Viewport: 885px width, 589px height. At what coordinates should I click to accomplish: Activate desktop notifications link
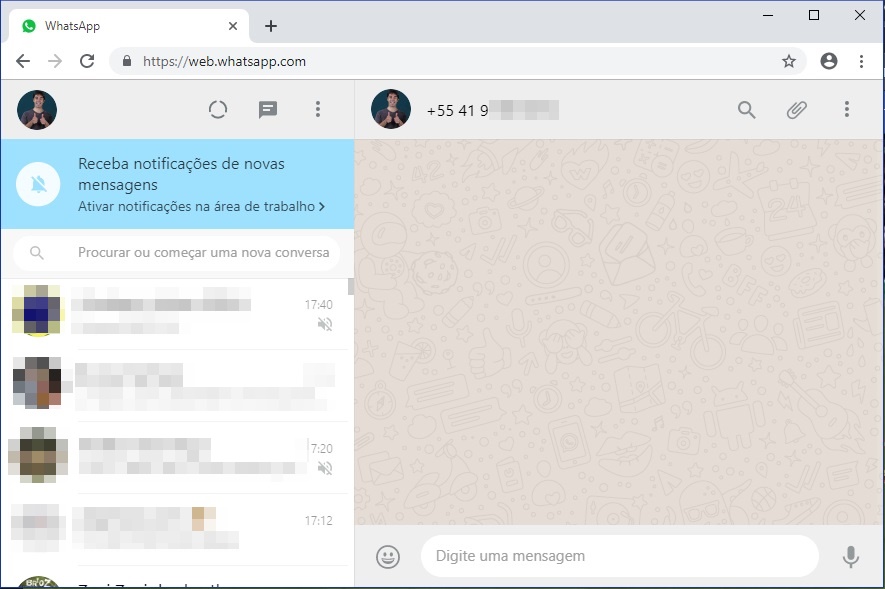201,206
